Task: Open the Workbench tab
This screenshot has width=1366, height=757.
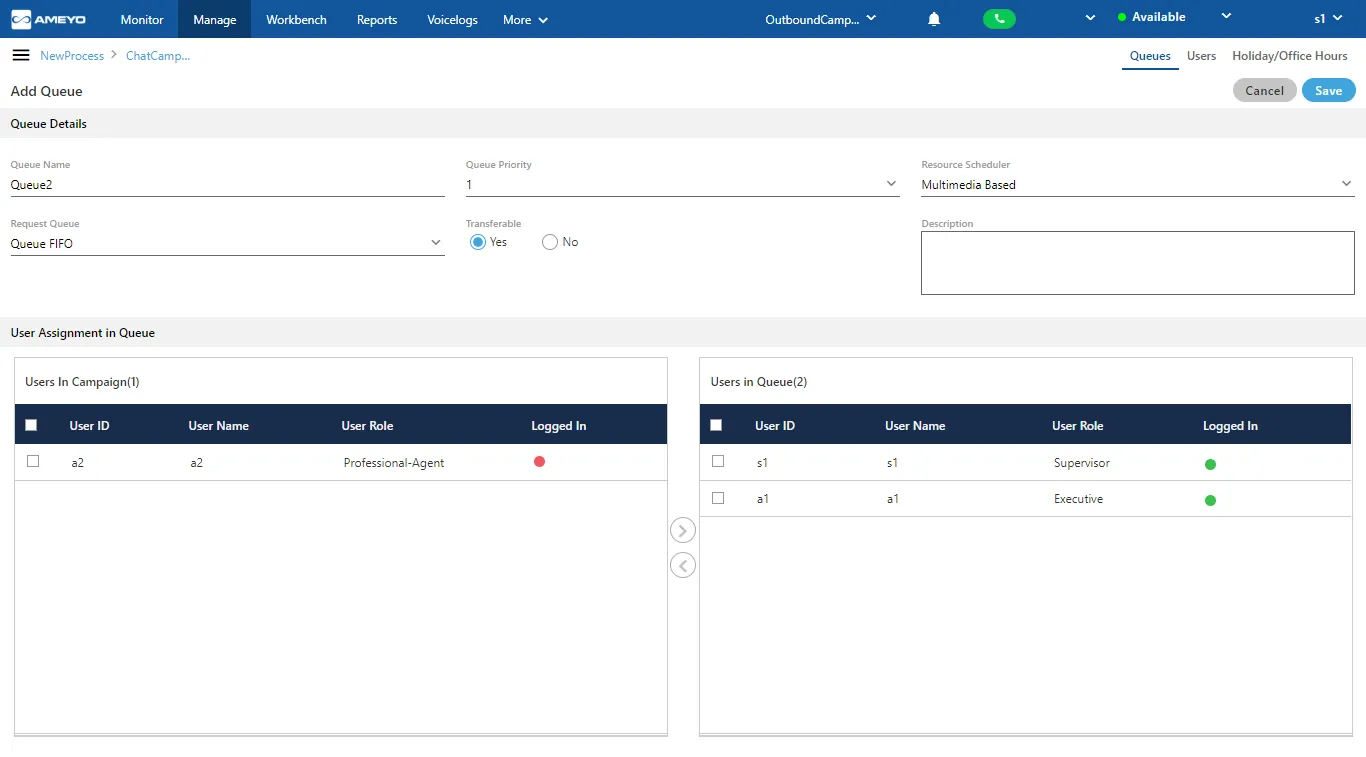Action: tap(296, 19)
